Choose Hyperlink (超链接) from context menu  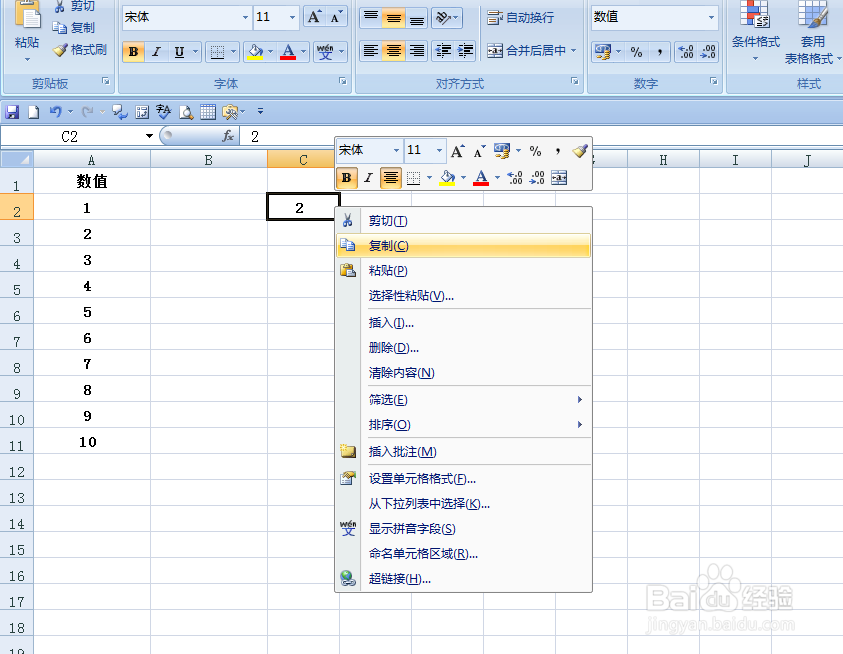[463, 579]
